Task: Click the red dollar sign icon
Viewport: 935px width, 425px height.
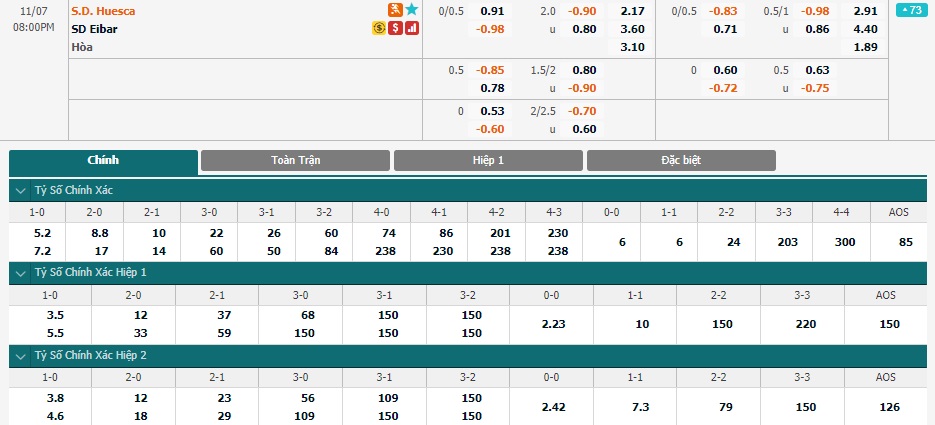Action: pyautogui.click(x=395, y=28)
